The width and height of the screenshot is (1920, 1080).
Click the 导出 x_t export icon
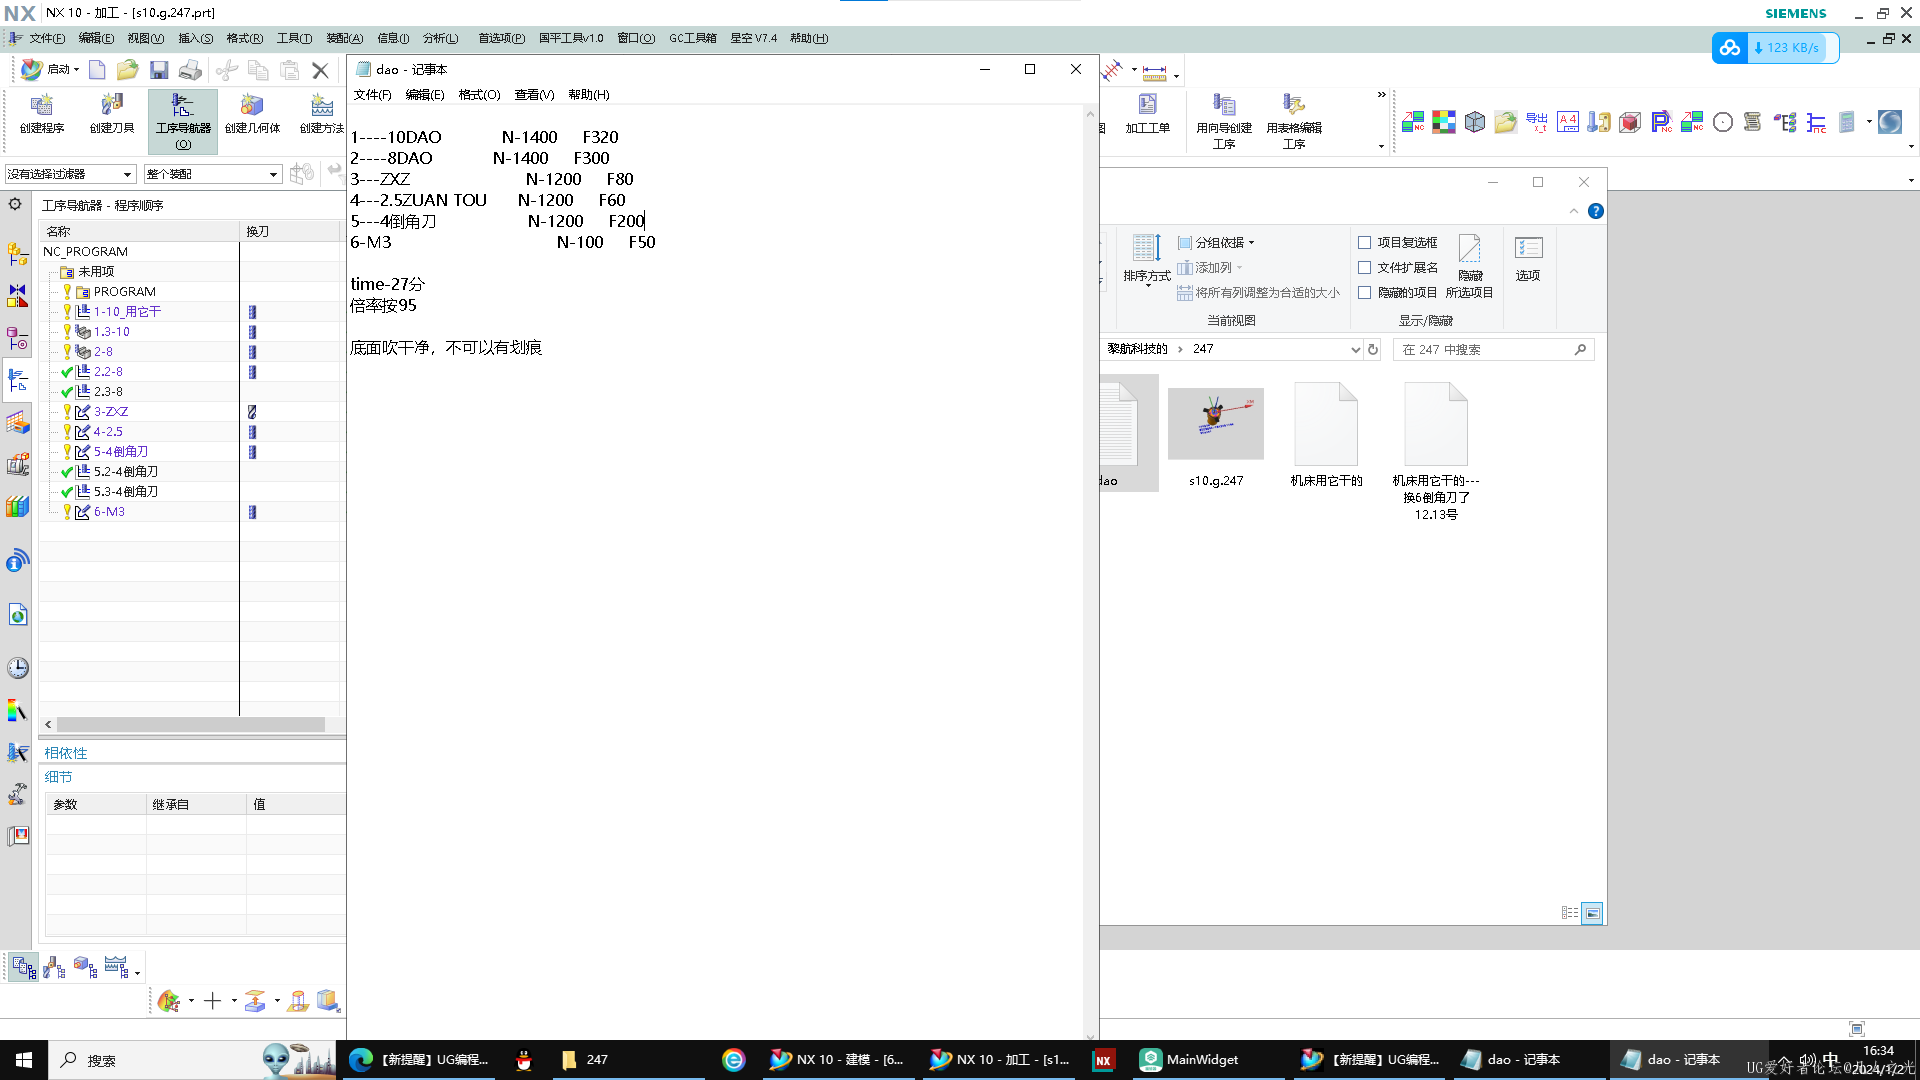coord(1537,122)
